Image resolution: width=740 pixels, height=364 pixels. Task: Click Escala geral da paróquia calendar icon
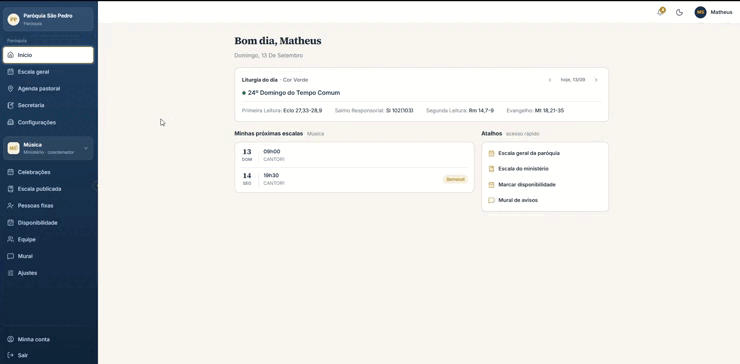tap(491, 153)
